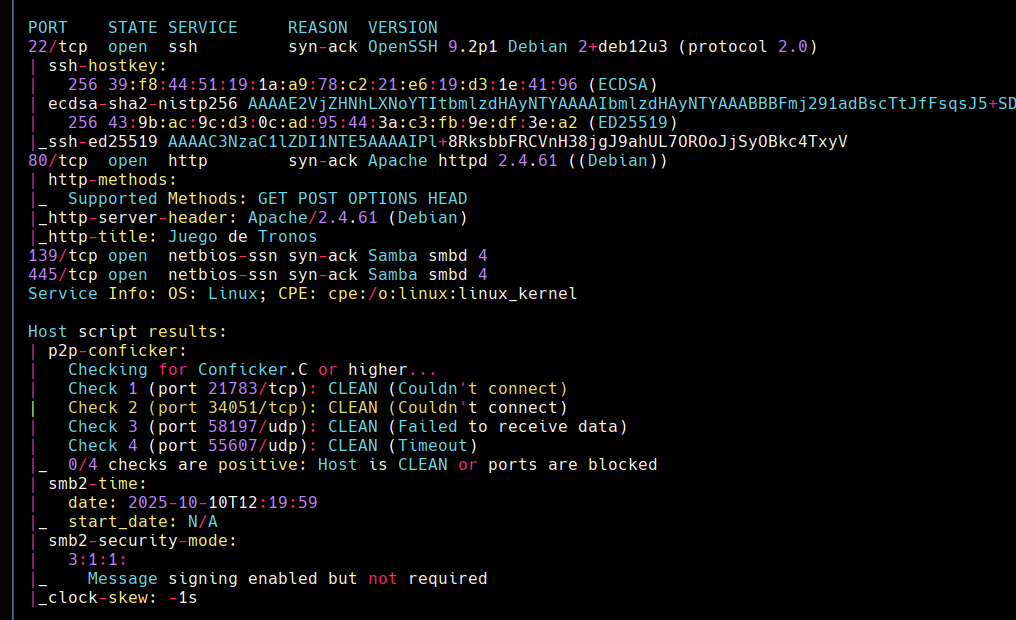Click Check 1 port 21783/tcp line
This screenshot has height=620, width=1016.
tap(318, 389)
